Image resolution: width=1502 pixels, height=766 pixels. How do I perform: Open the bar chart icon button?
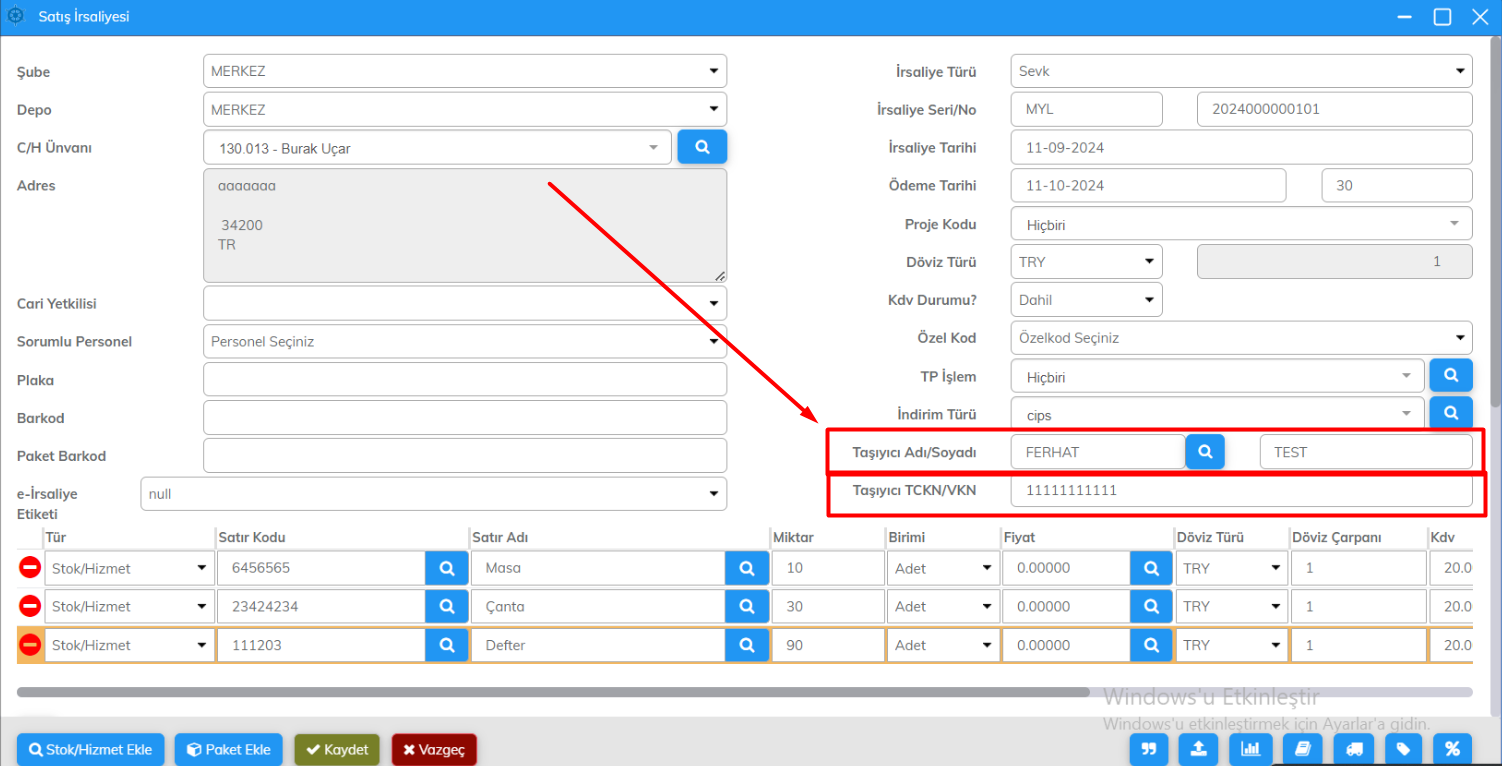pyautogui.click(x=1250, y=749)
